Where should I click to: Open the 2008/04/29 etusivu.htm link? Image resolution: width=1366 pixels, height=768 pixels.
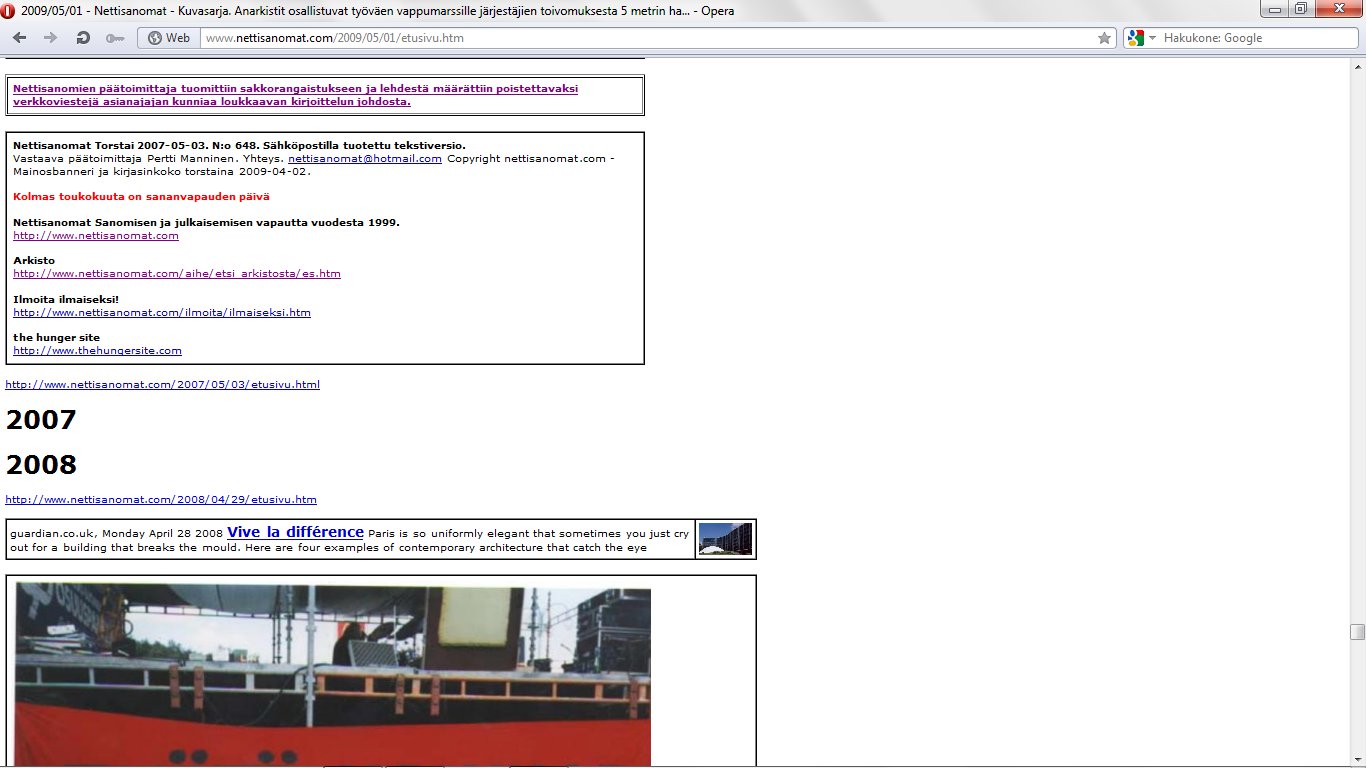[x=160, y=500]
